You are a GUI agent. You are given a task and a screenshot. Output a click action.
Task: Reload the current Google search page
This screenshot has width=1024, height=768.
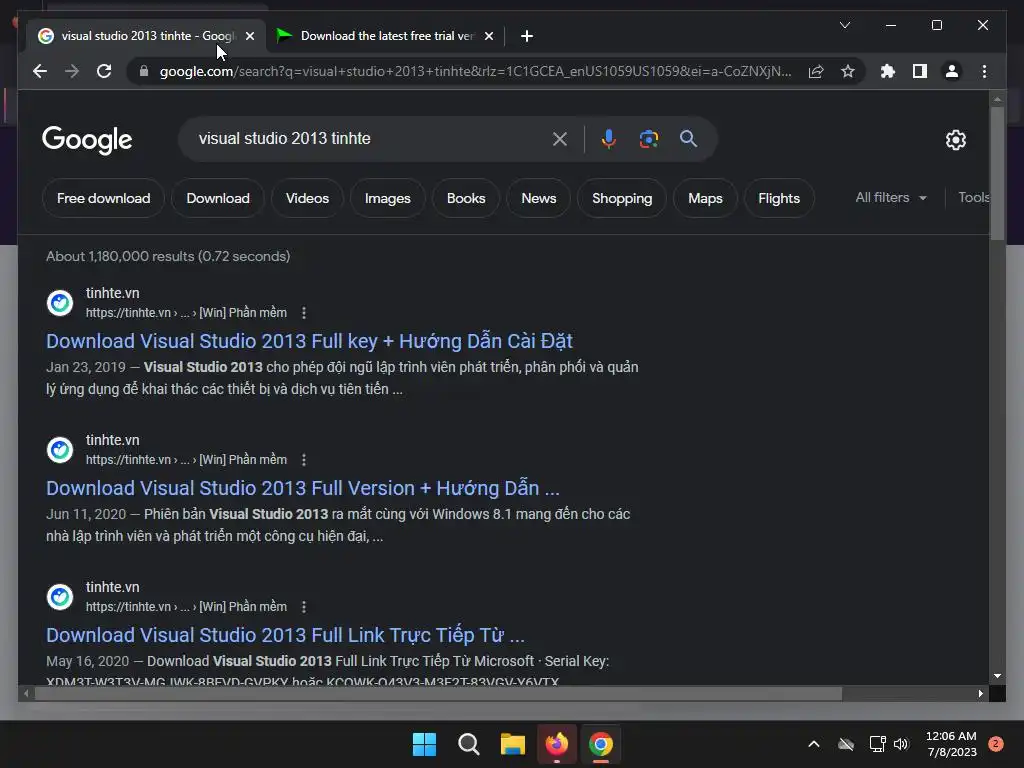coord(104,71)
